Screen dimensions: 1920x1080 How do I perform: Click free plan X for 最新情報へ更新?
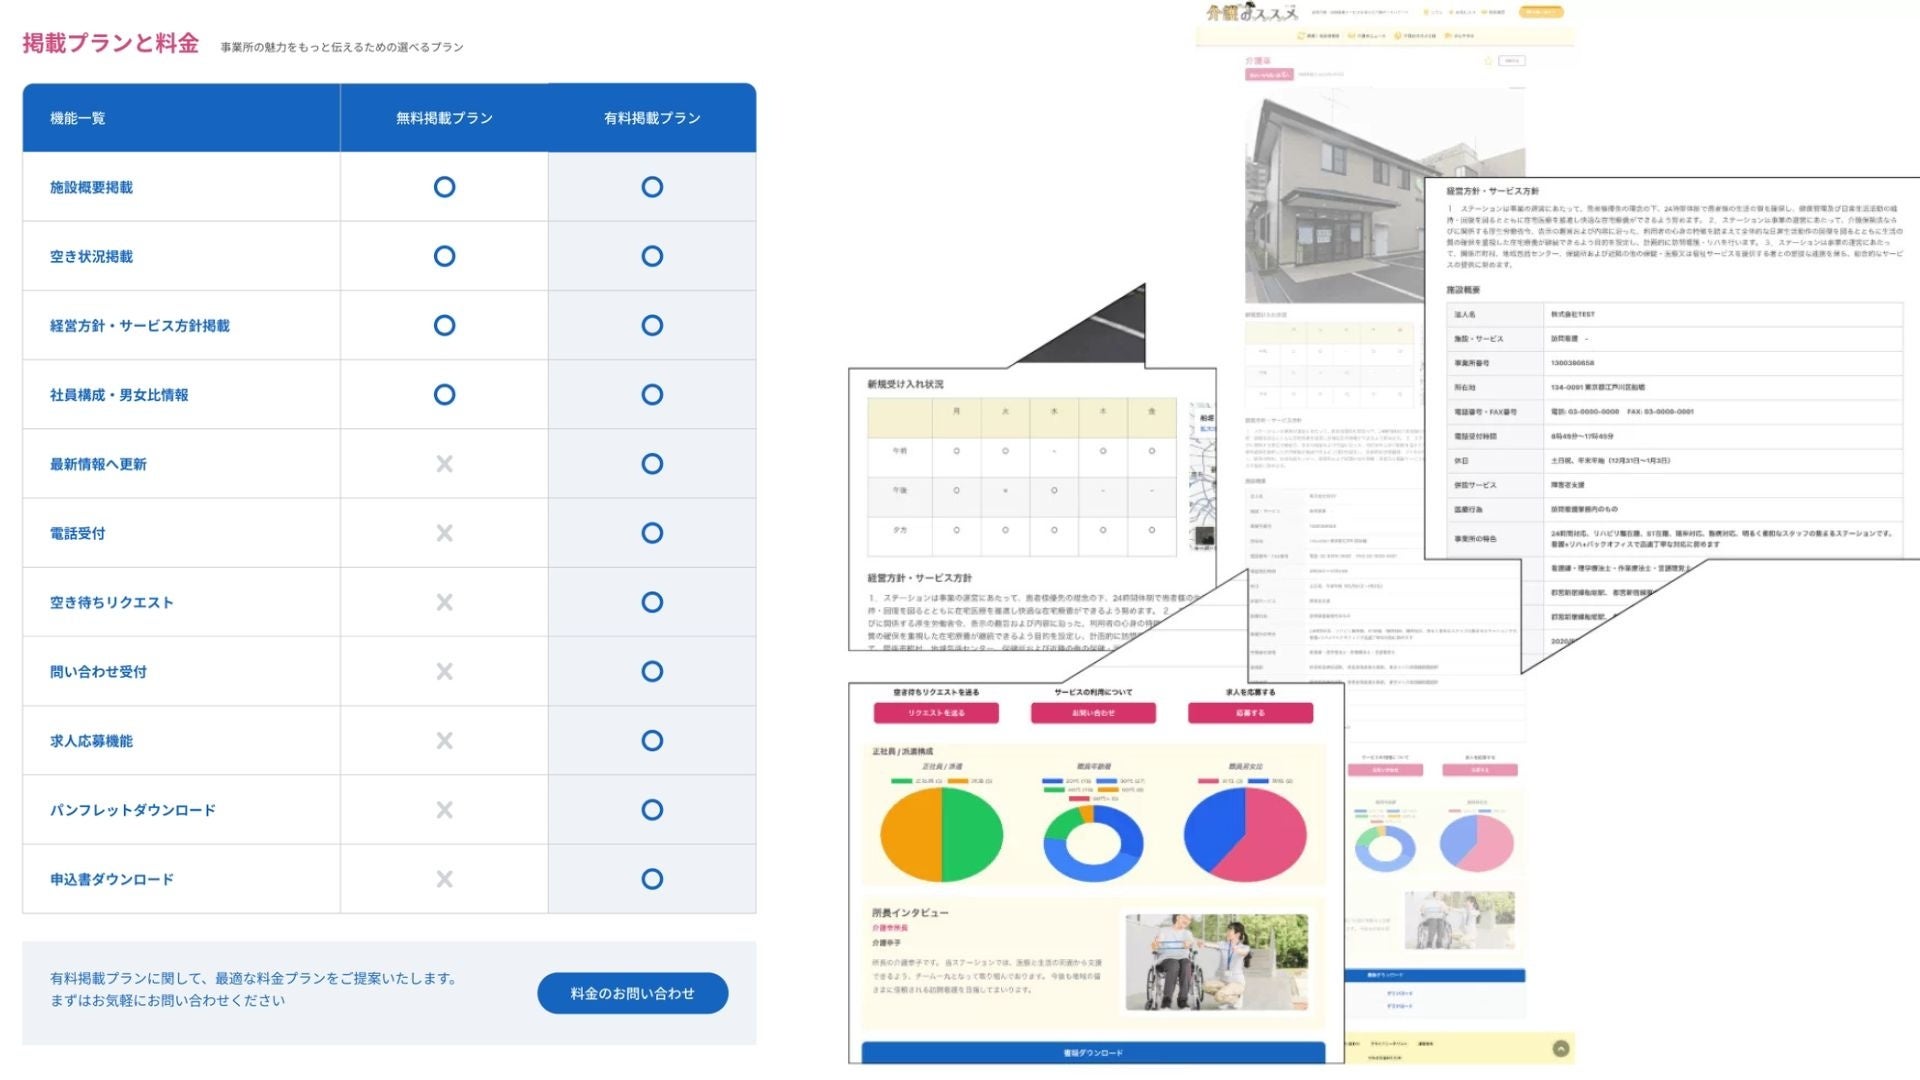point(444,464)
